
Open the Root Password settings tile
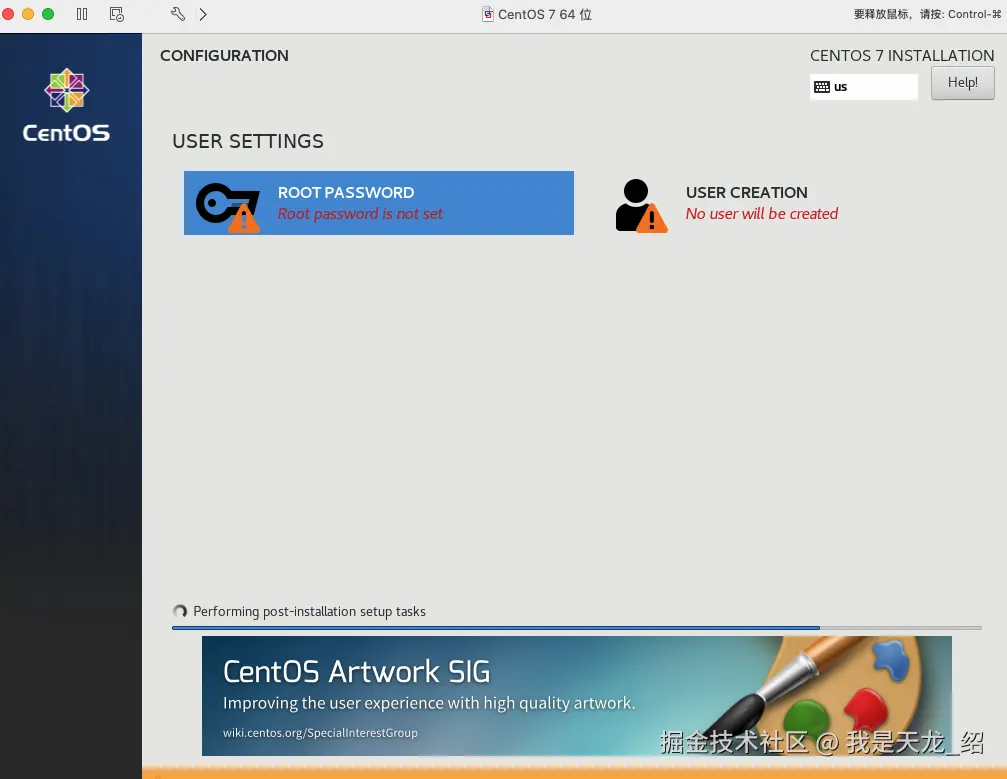click(x=378, y=203)
